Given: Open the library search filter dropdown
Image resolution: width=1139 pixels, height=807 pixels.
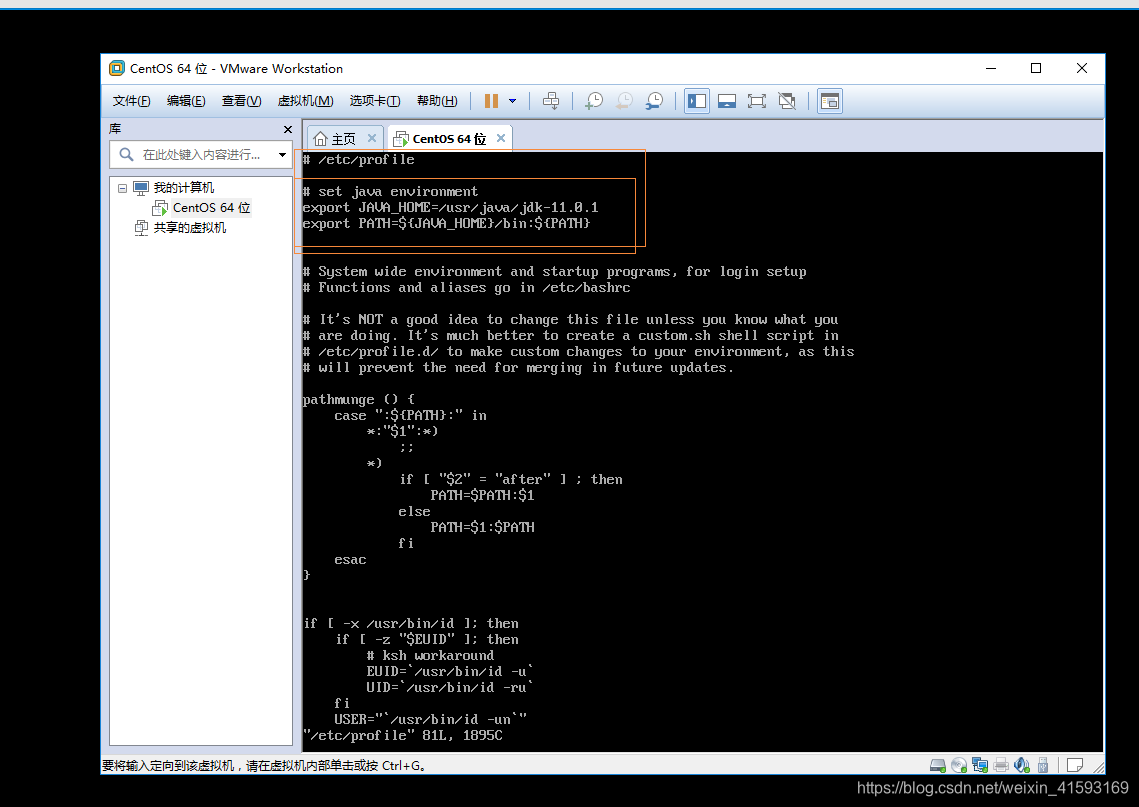Looking at the screenshot, I should [x=282, y=155].
